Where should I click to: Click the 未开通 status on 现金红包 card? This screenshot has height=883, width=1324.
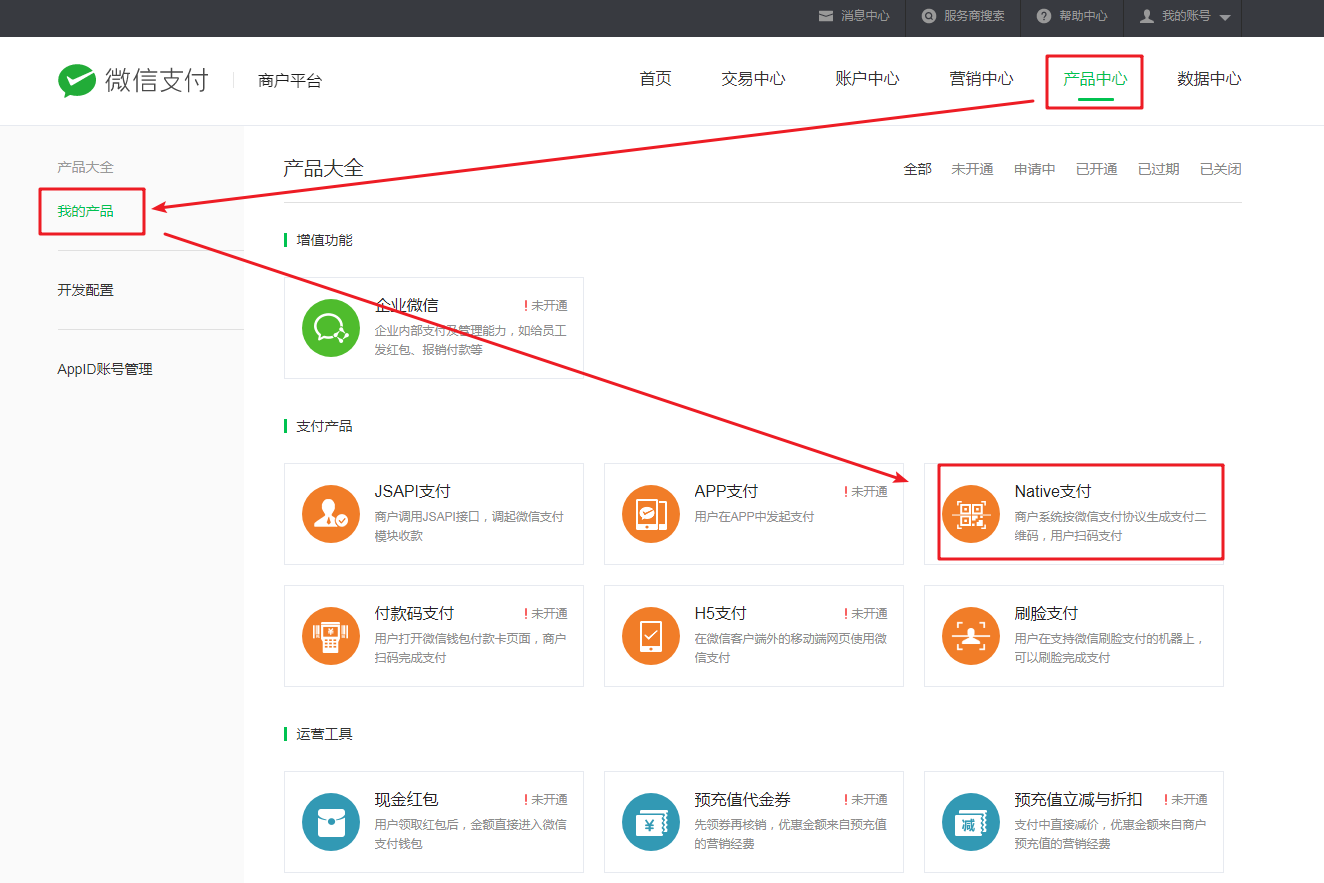click(546, 800)
